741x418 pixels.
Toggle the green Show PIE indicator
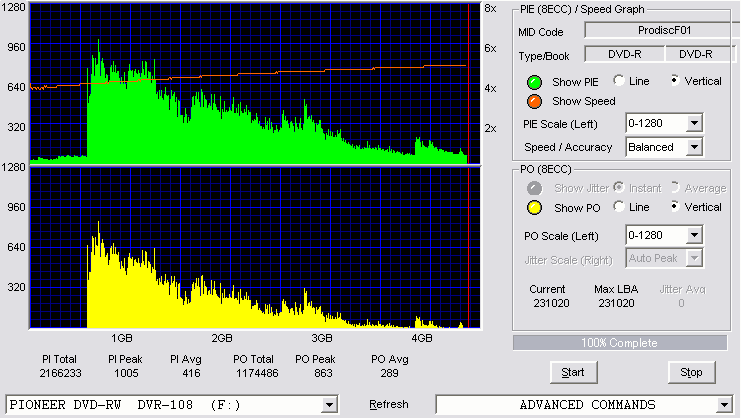(x=534, y=82)
